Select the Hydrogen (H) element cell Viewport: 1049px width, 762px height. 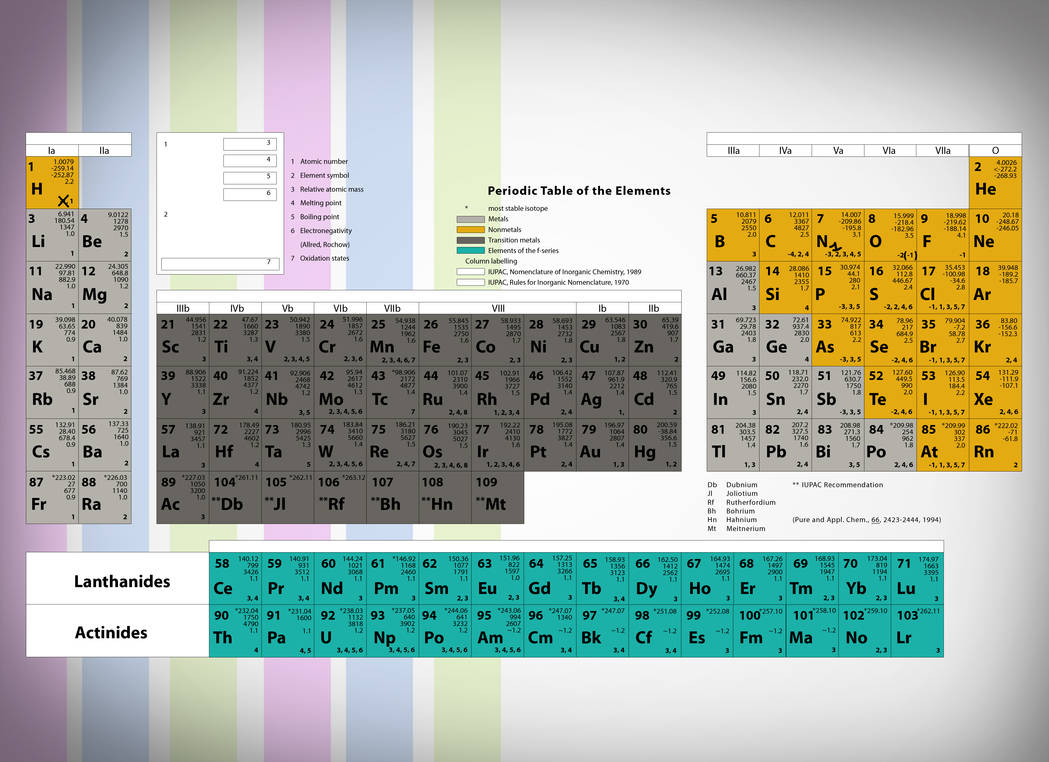point(52,183)
